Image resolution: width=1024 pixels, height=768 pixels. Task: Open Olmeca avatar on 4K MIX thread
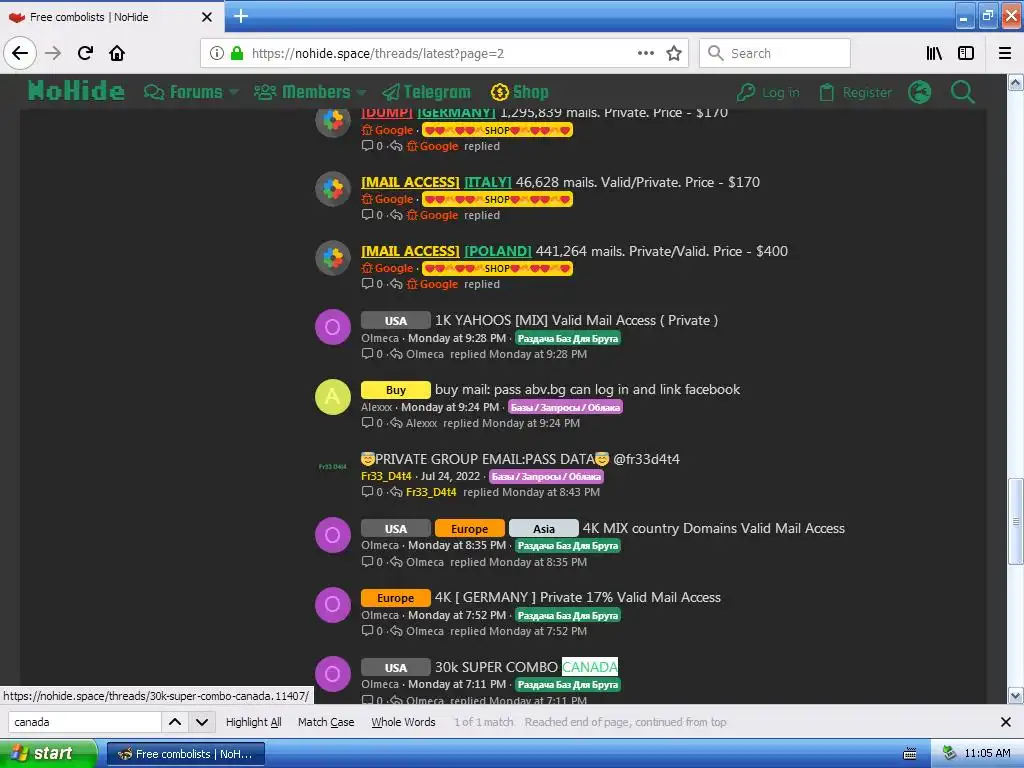pyautogui.click(x=333, y=536)
